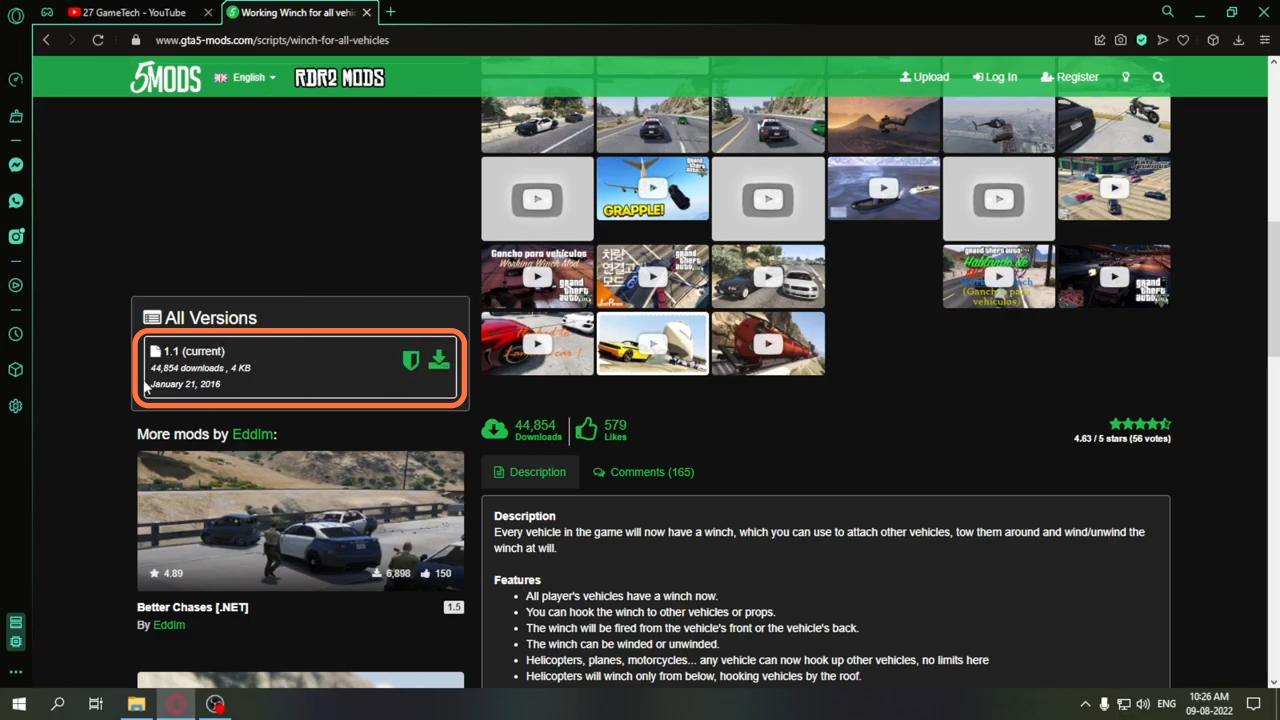Click the tab search magnifier icon
The image size is (1280, 720).
1168,12
